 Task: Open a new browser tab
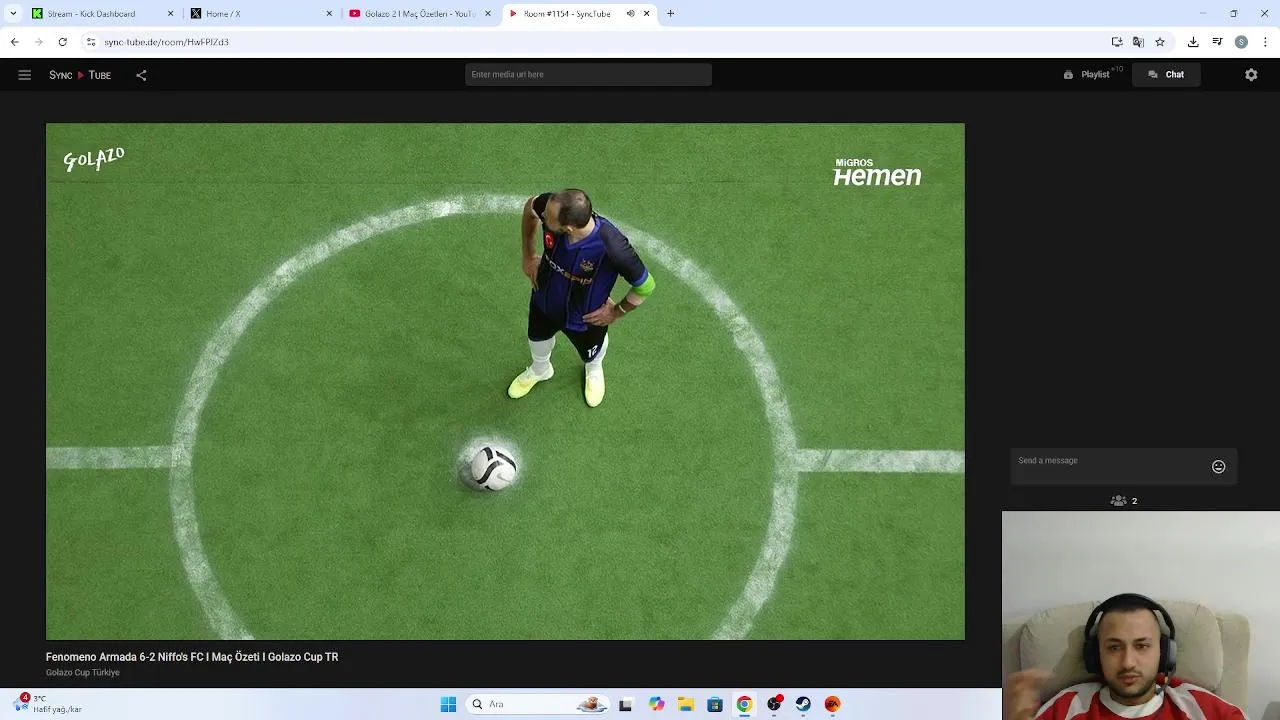point(670,14)
